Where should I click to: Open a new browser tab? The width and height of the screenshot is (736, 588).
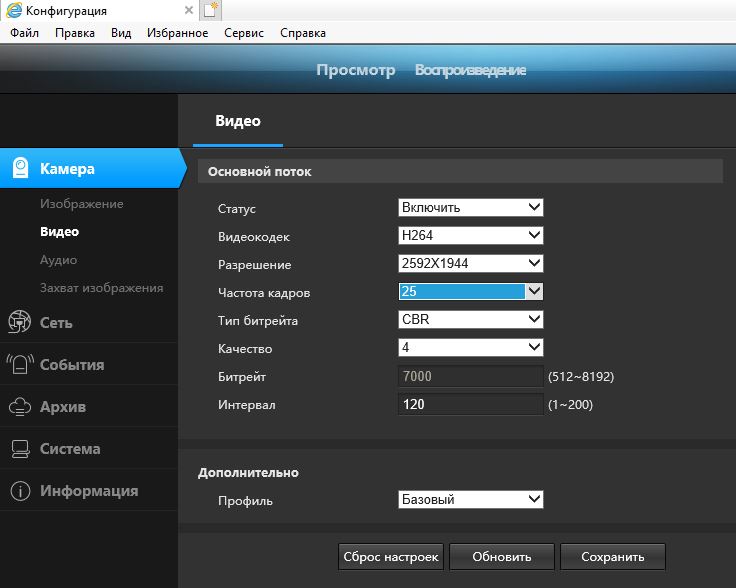[x=210, y=10]
